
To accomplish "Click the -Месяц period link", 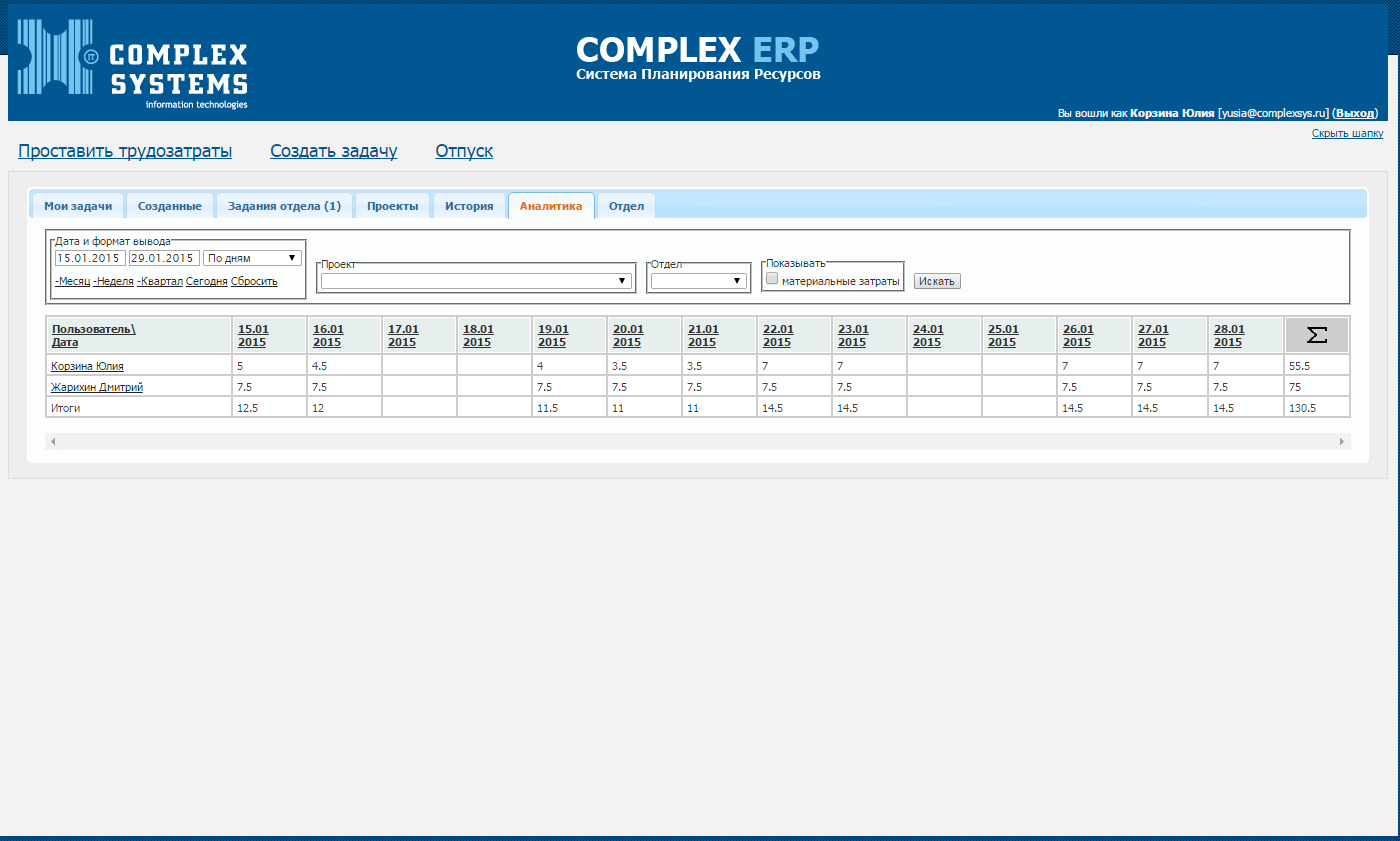I will click(72, 282).
